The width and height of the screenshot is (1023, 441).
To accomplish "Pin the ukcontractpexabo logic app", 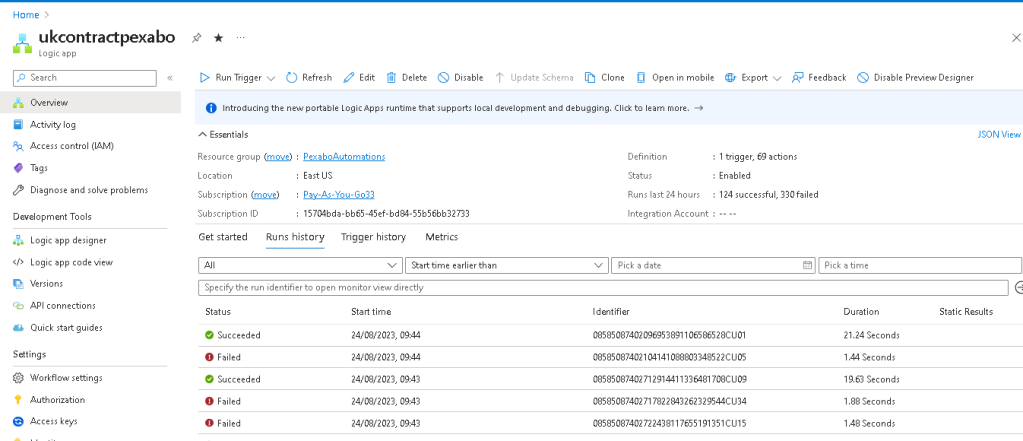I will coord(196,38).
